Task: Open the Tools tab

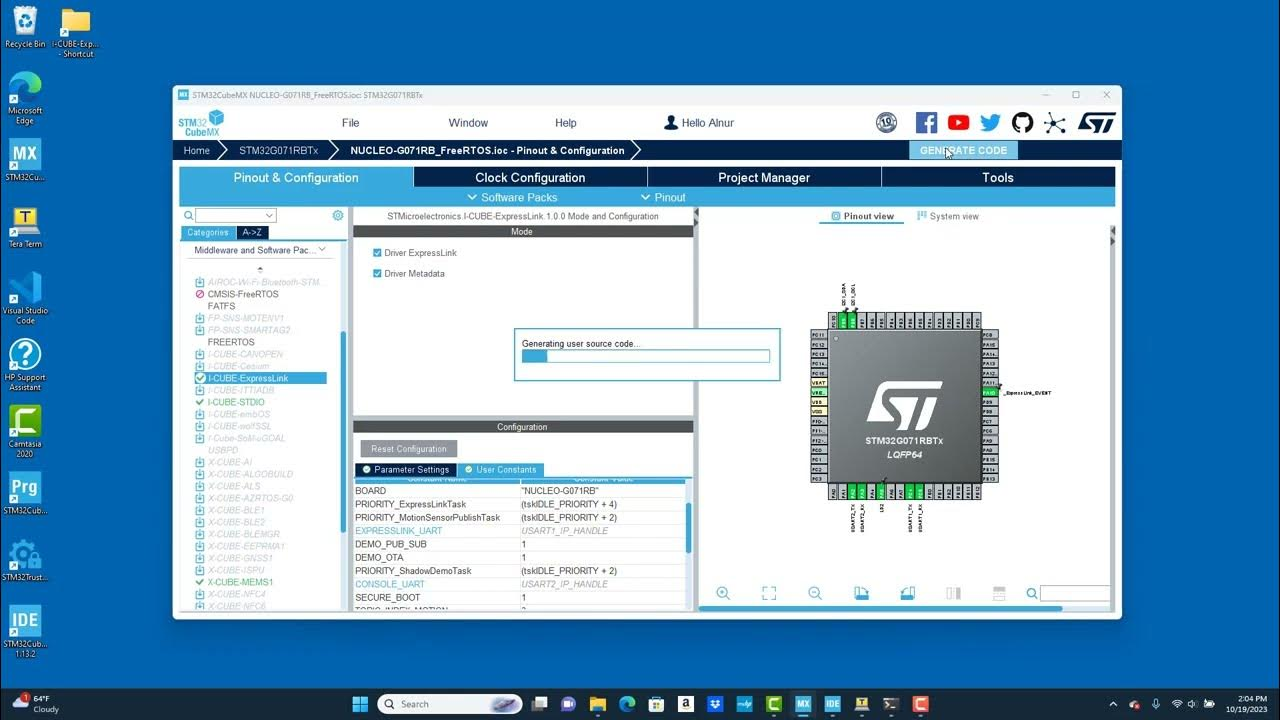Action: (x=998, y=177)
